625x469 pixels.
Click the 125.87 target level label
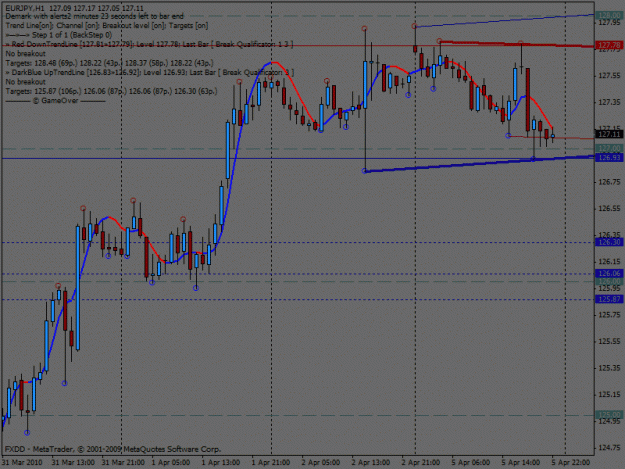pos(609,299)
